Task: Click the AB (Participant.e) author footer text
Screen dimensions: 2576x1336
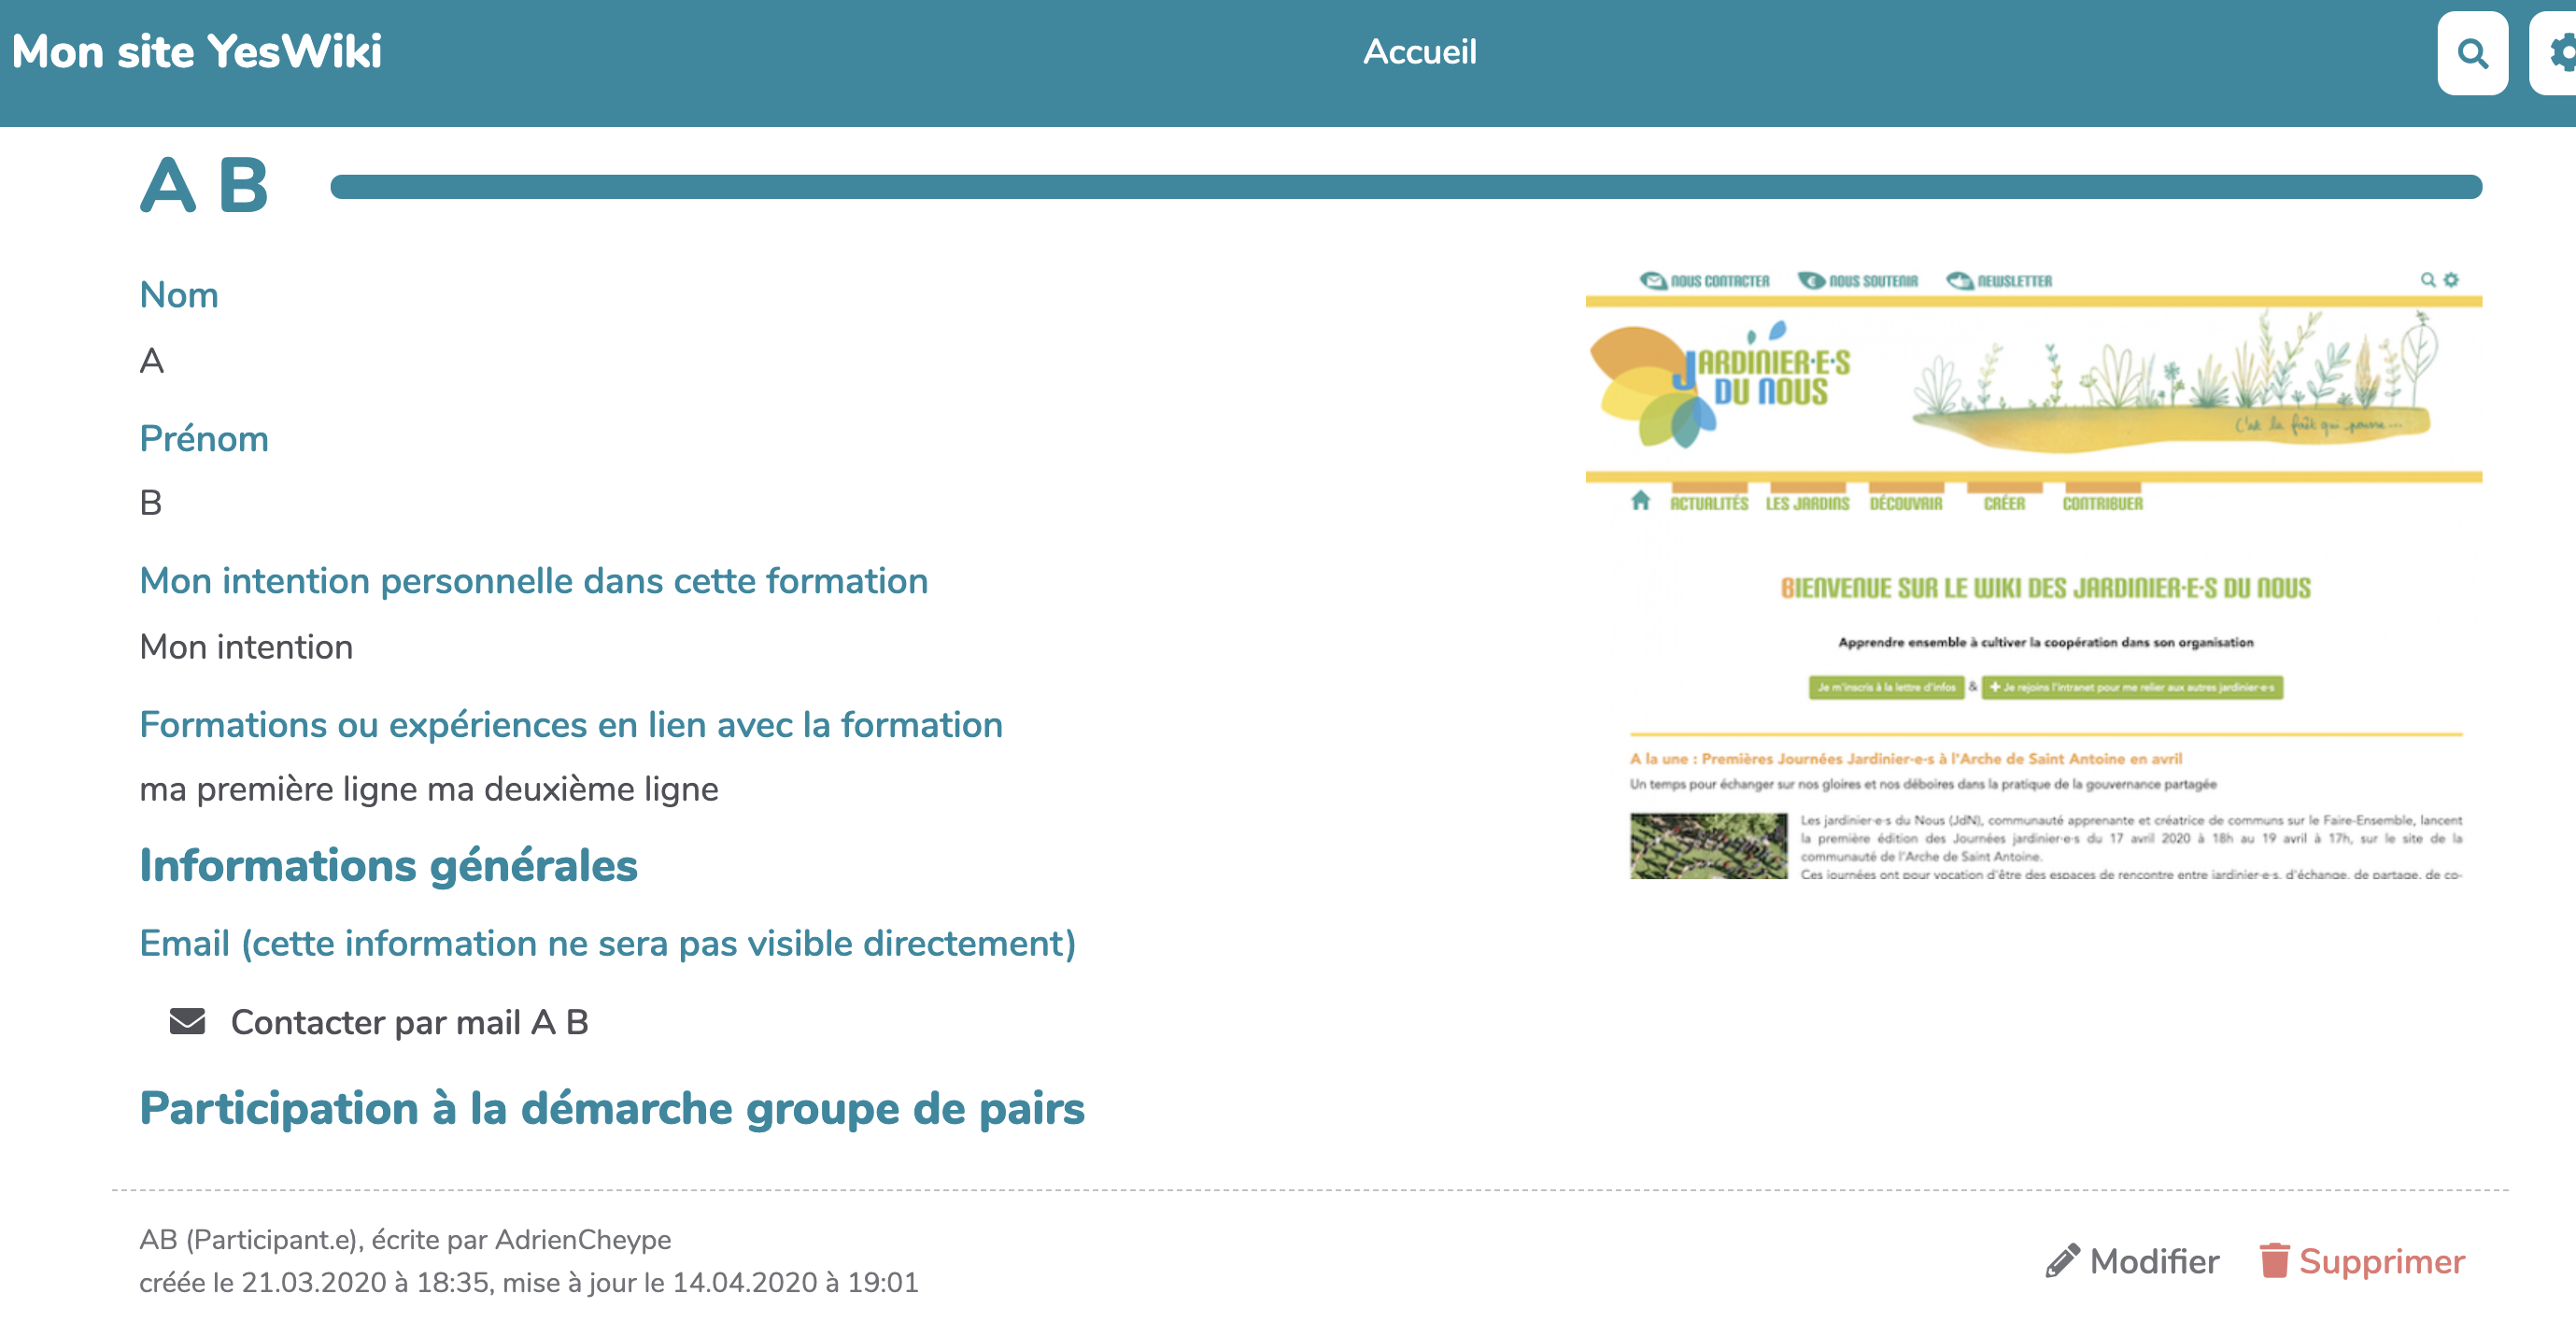Action: pyautogui.click(x=405, y=1239)
